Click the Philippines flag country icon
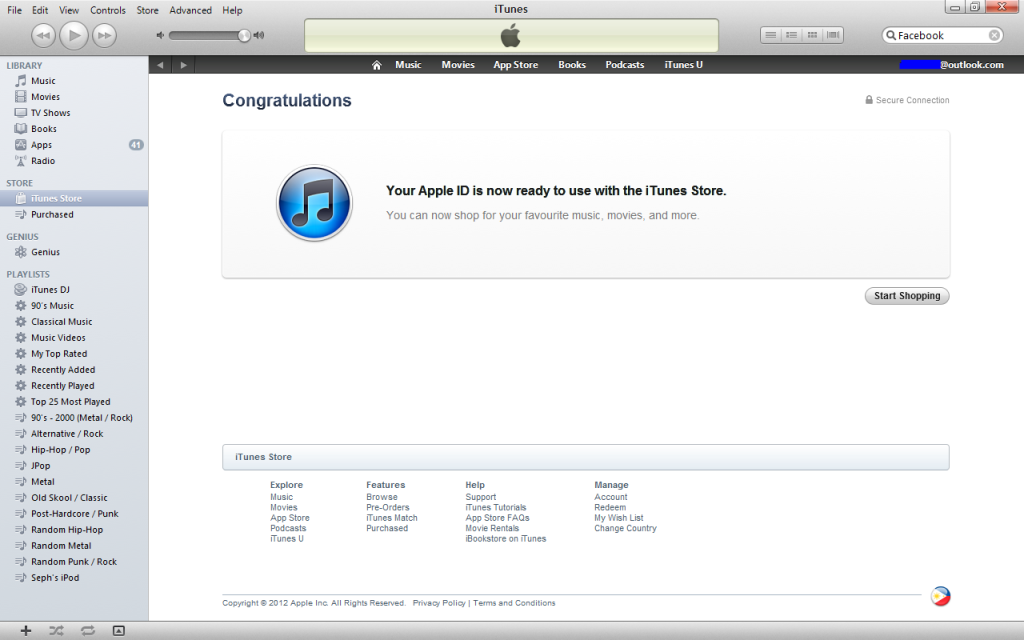 tap(940, 596)
